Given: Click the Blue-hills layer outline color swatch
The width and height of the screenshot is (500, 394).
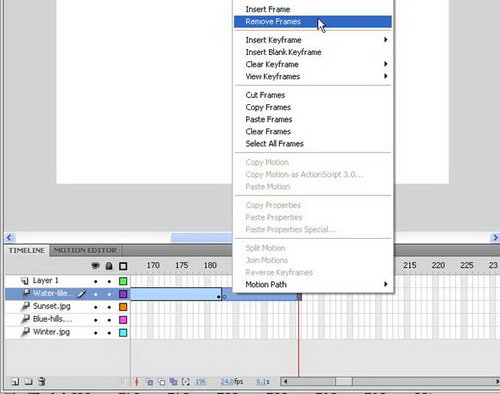Looking at the screenshot, I should click(x=123, y=320).
